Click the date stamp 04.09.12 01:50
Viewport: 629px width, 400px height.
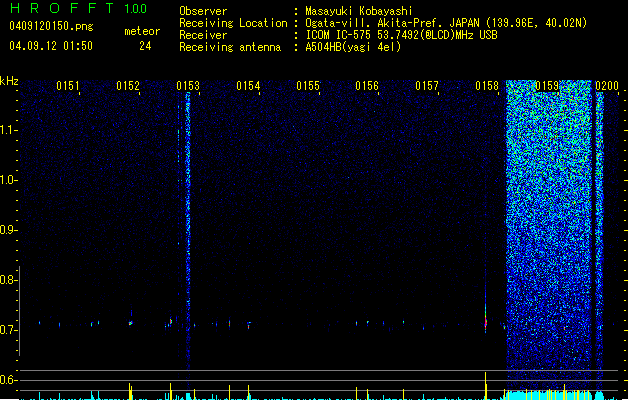[51, 46]
